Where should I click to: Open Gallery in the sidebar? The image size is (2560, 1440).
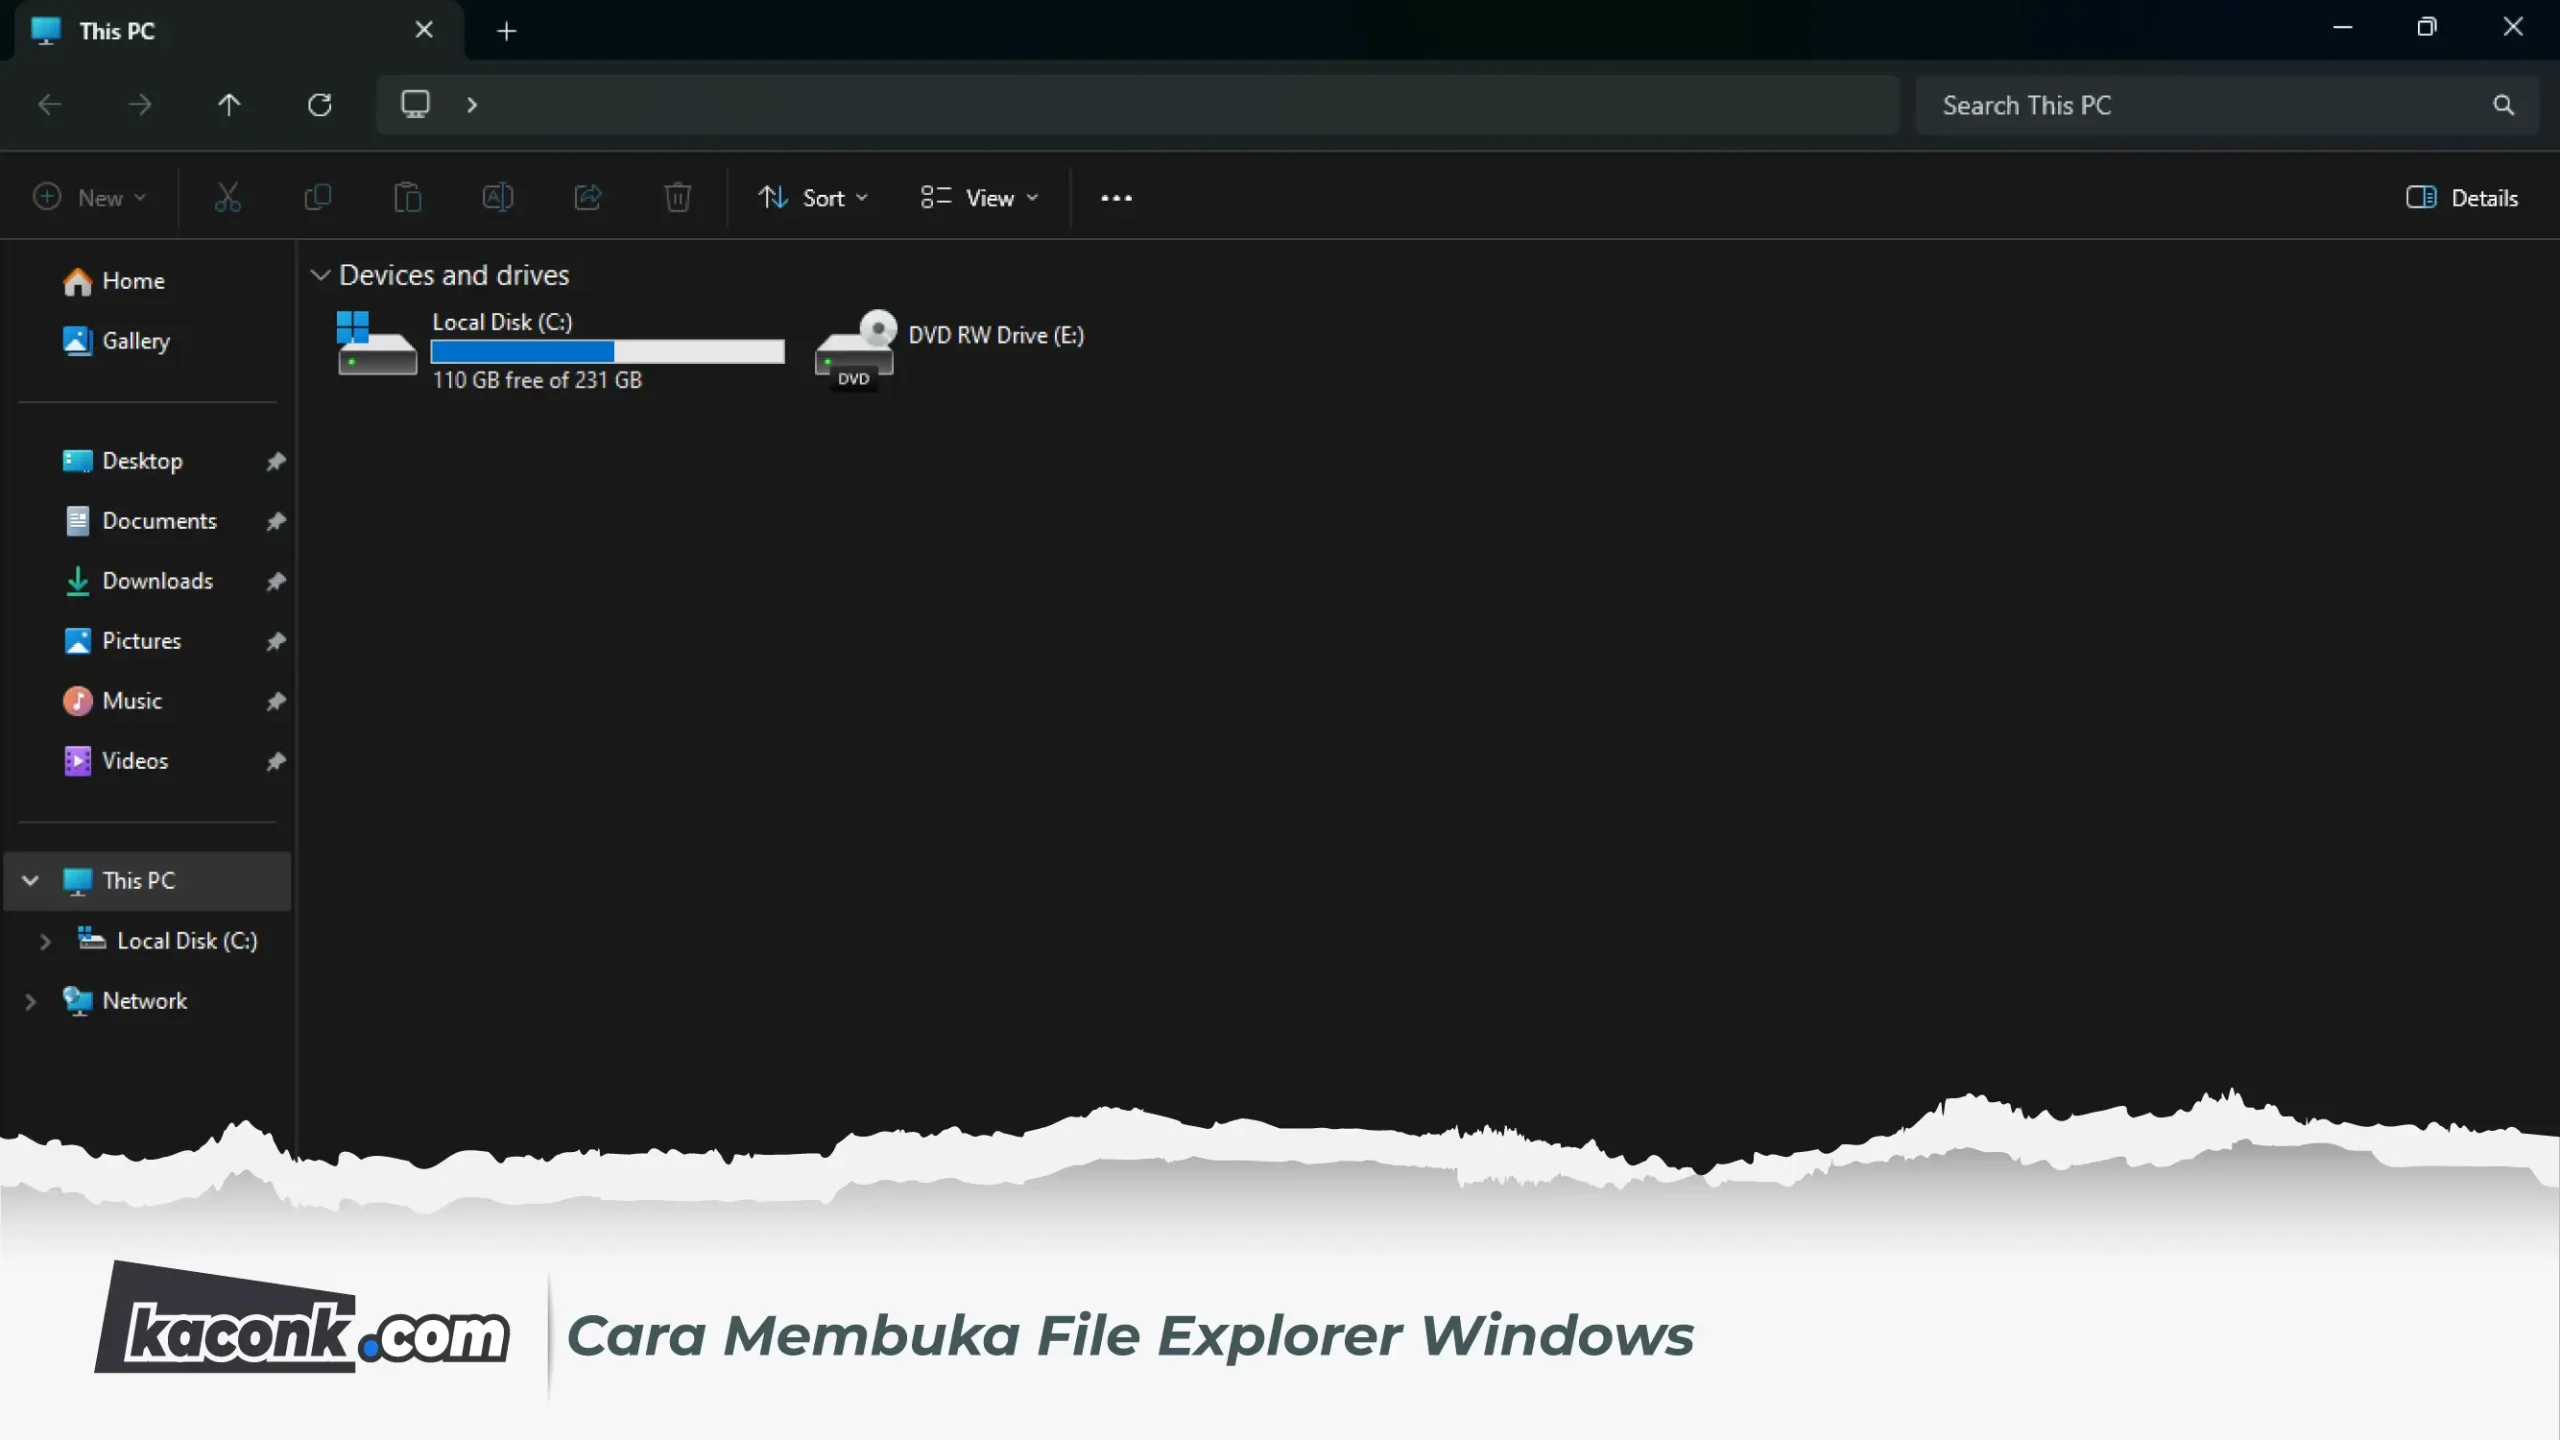point(116,341)
